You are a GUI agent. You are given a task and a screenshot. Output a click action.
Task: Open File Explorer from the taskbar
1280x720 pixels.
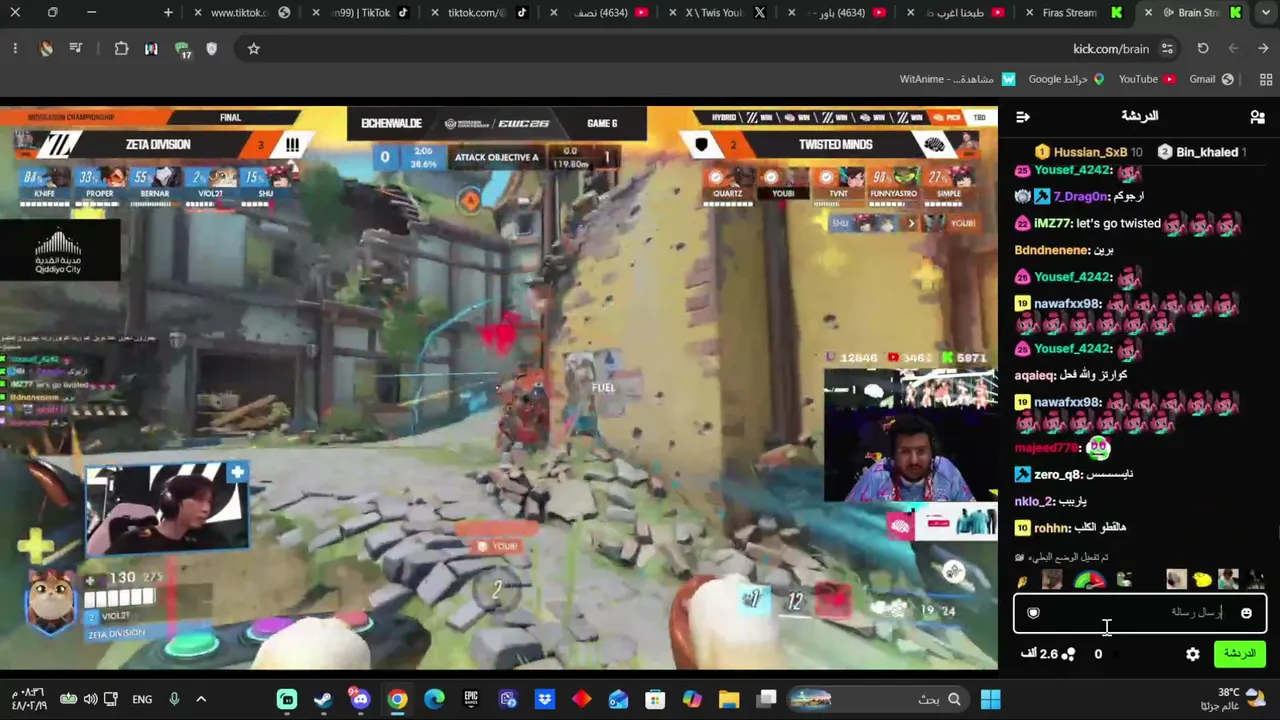pyautogui.click(x=729, y=699)
